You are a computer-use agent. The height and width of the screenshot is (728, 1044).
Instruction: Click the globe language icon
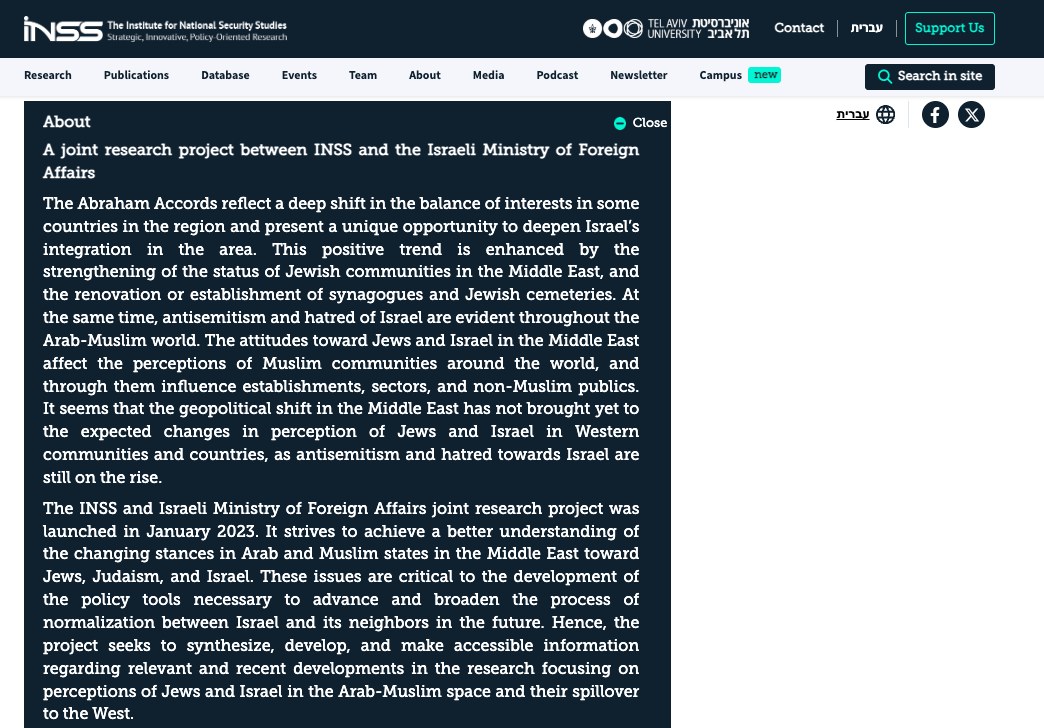tap(886, 115)
